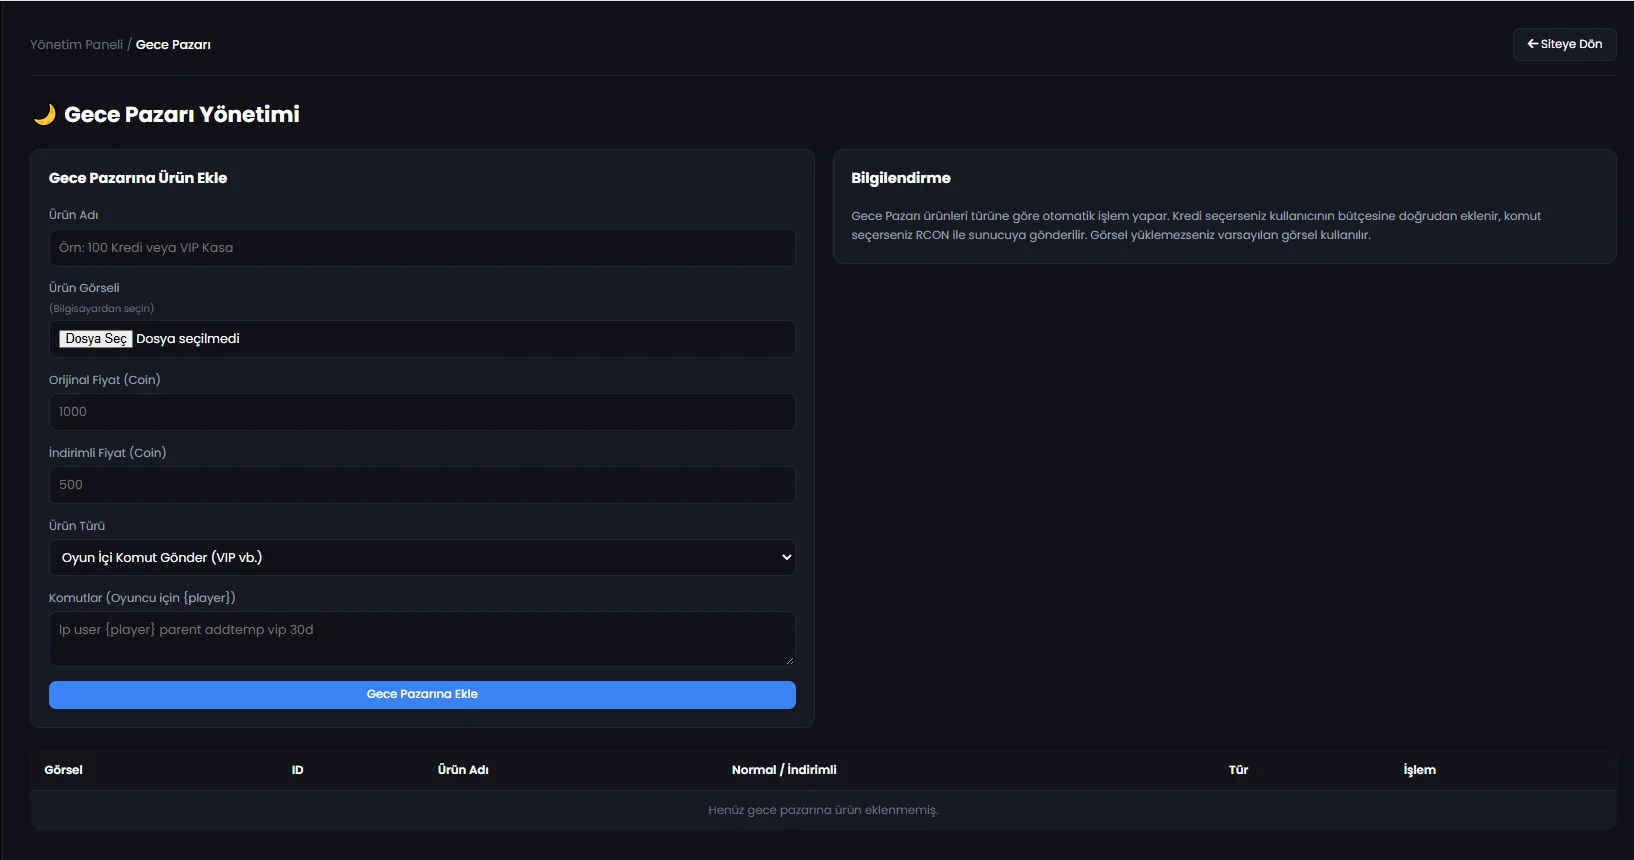This screenshot has height=860, width=1634.
Task: Click the Dosya Seç file chooser button
Action: 96,339
